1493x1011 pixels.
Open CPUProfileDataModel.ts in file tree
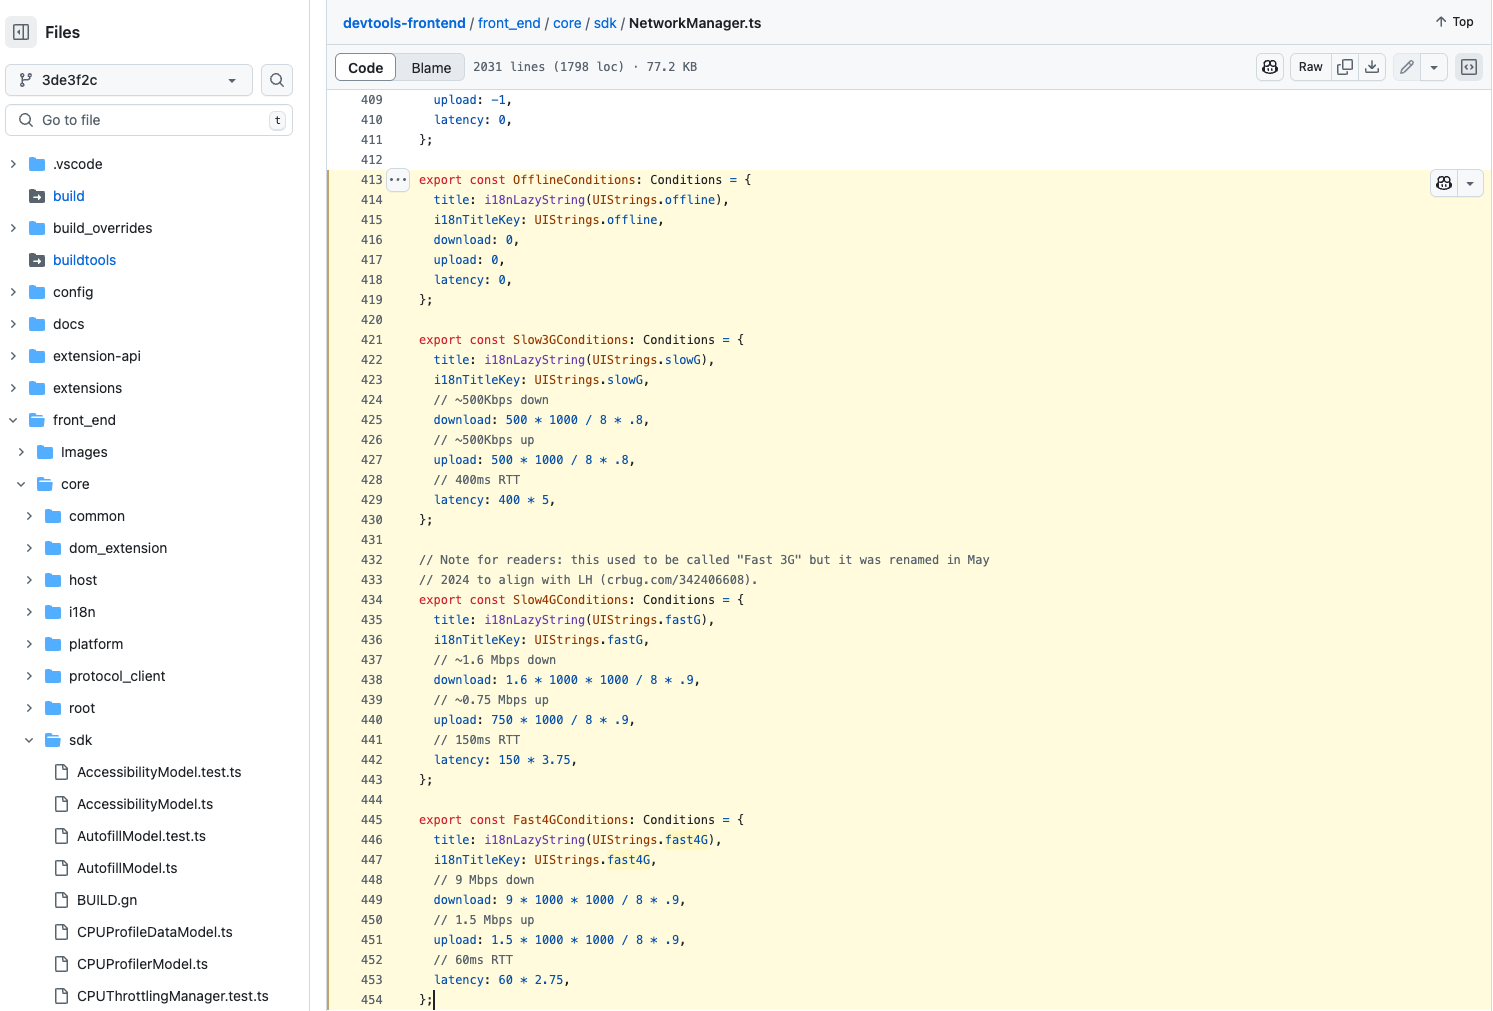tap(155, 932)
